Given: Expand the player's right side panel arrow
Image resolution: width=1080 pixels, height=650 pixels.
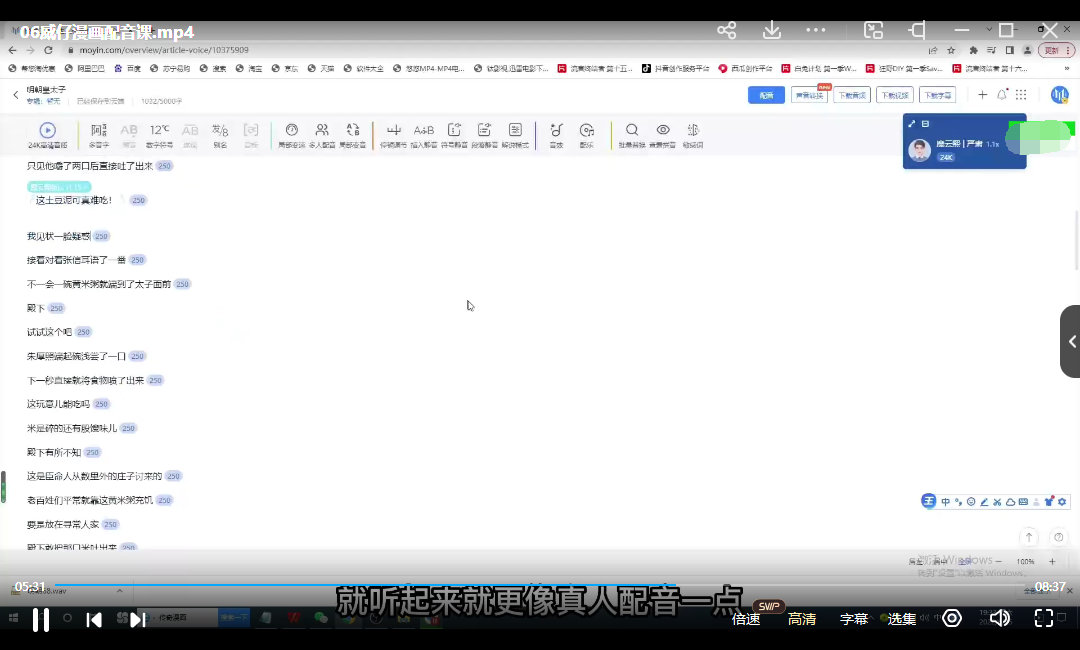Looking at the screenshot, I should pos(1072,342).
